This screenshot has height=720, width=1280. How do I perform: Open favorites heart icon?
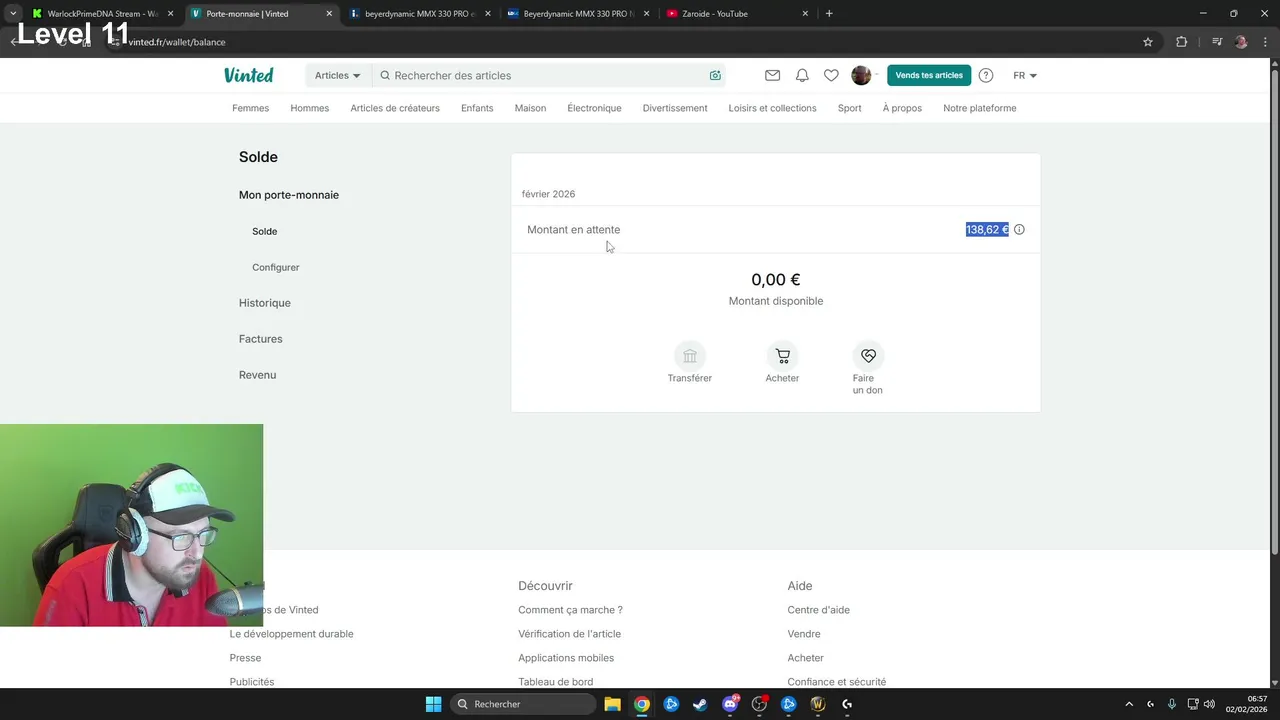click(831, 75)
